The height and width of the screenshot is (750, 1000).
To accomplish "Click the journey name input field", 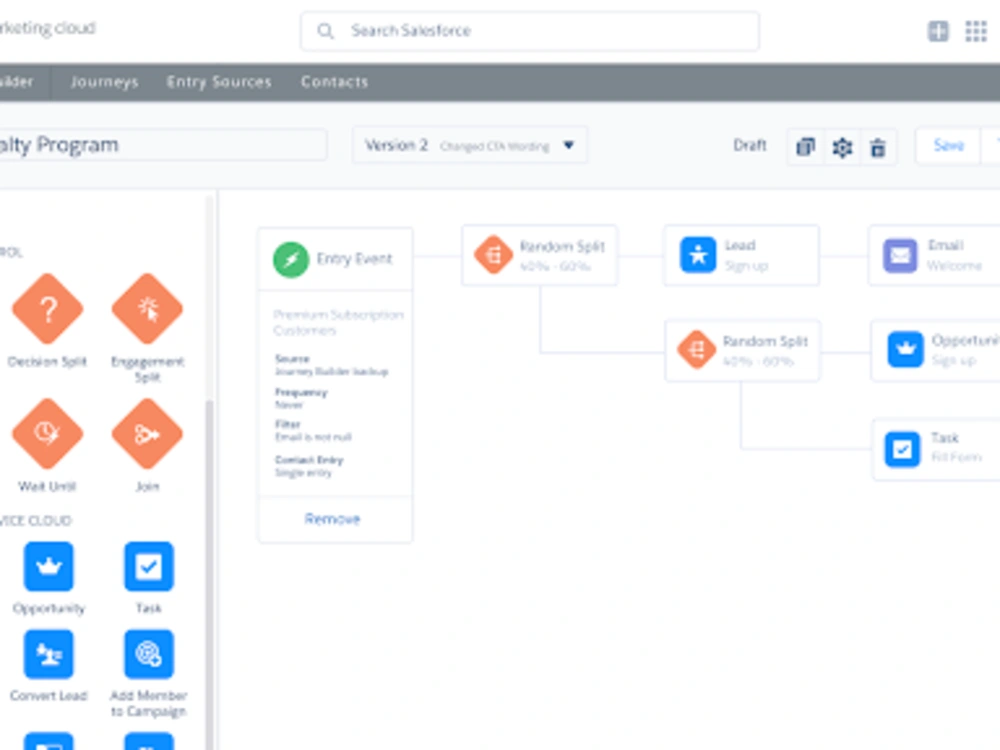I will point(163,145).
